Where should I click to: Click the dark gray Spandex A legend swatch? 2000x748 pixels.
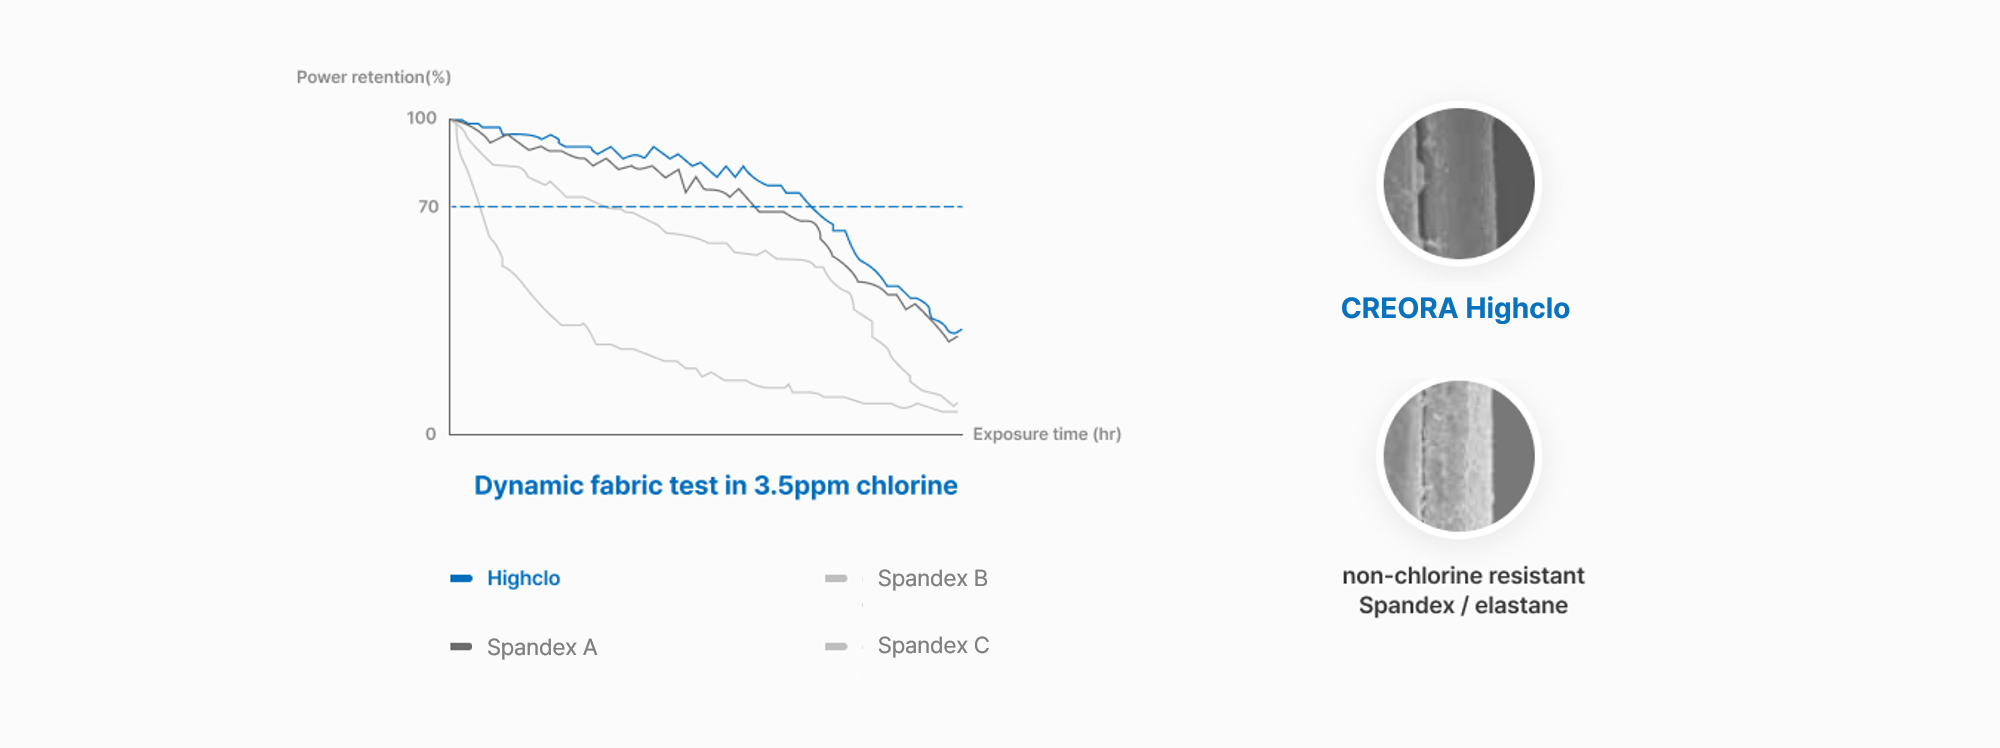461,647
